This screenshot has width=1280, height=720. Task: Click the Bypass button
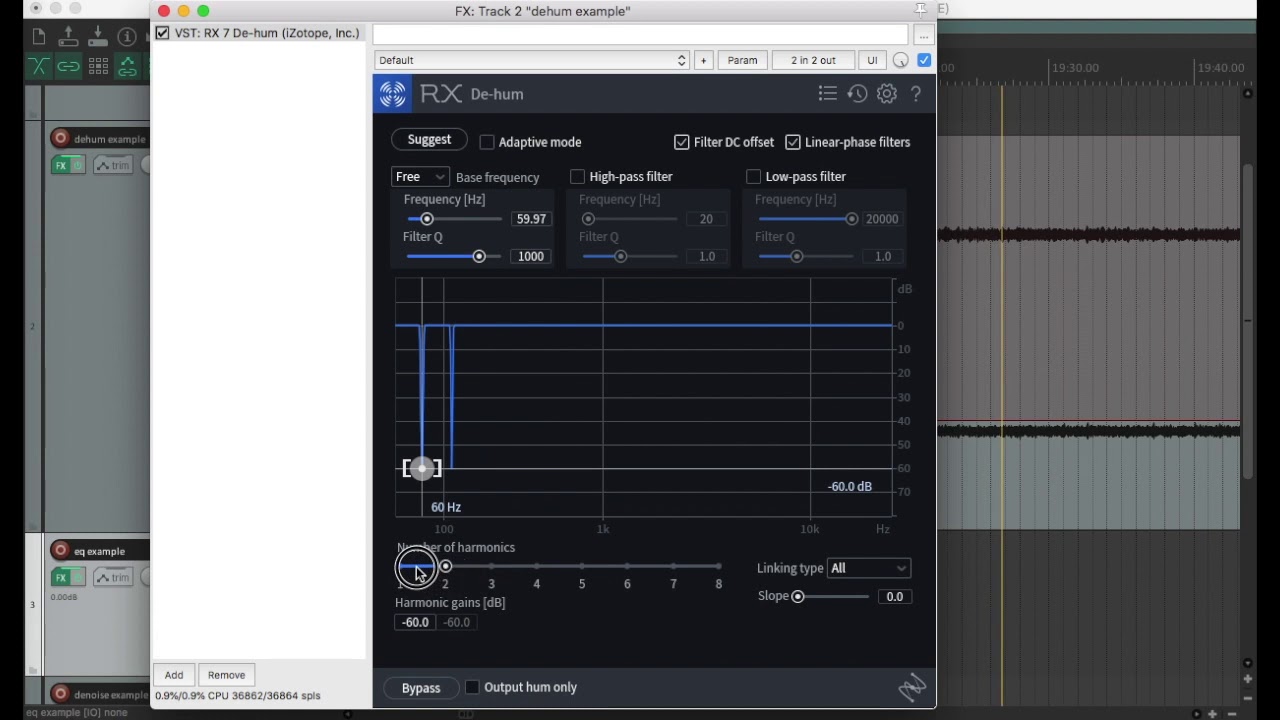(x=421, y=688)
